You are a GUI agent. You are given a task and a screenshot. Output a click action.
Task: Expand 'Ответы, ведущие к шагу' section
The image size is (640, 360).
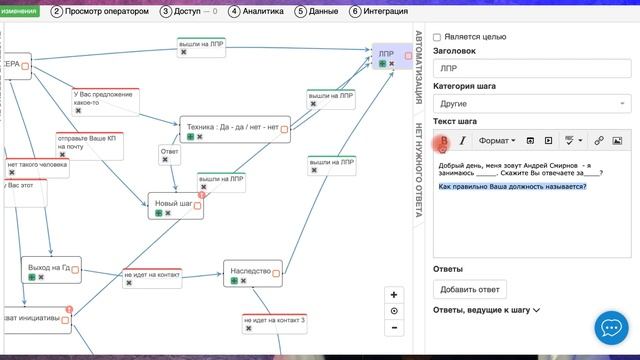[486, 310]
